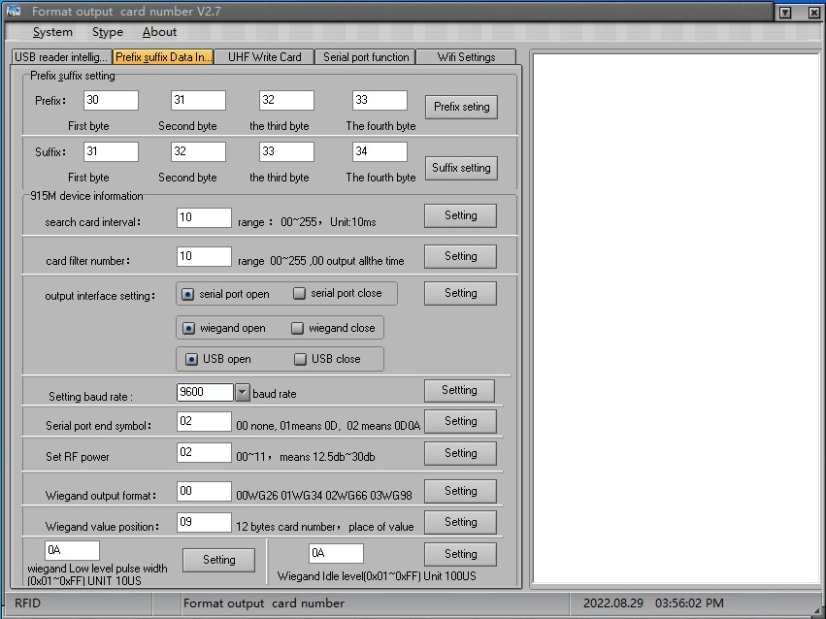
Task: Click the Suffix setting button
Action: coord(461,168)
